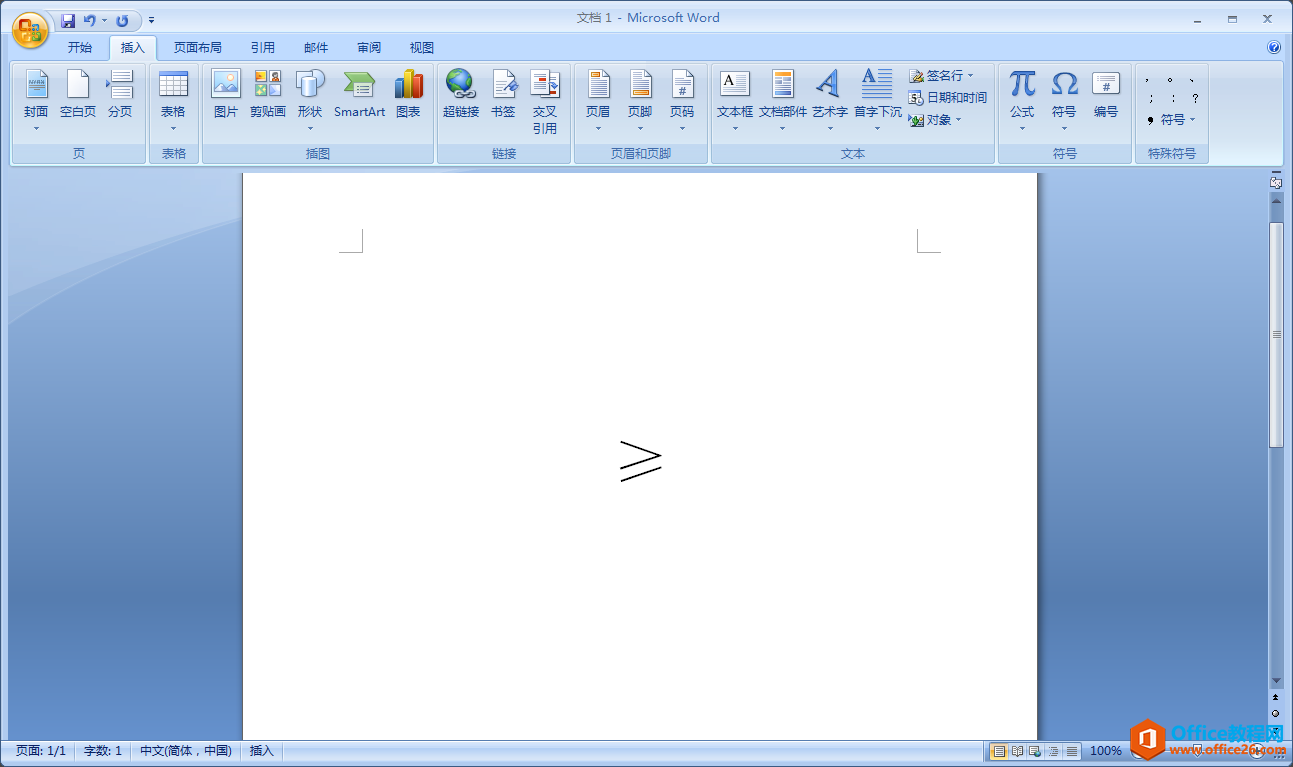Viewport: 1293px width, 767px height.
Task: Open the 文档部件 quick parts menu
Action: click(783, 101)
